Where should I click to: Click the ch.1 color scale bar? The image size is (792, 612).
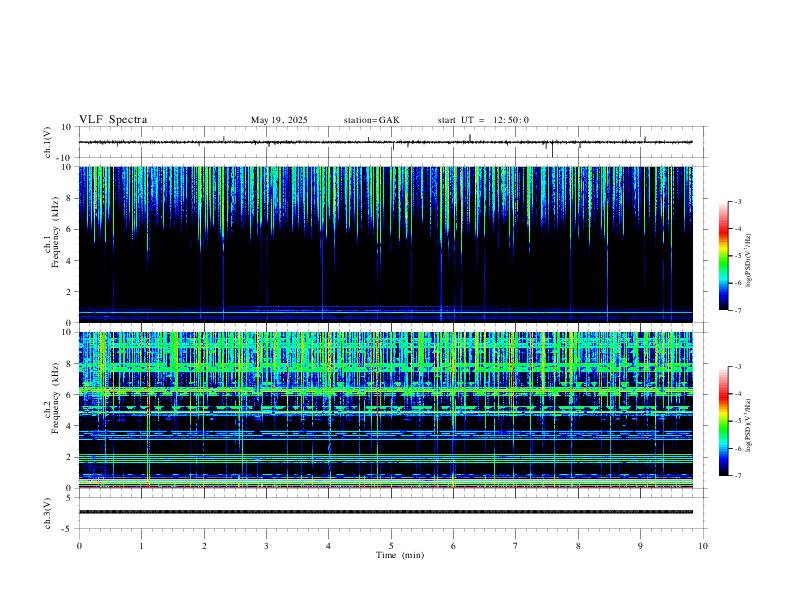[x=723, y=256]
